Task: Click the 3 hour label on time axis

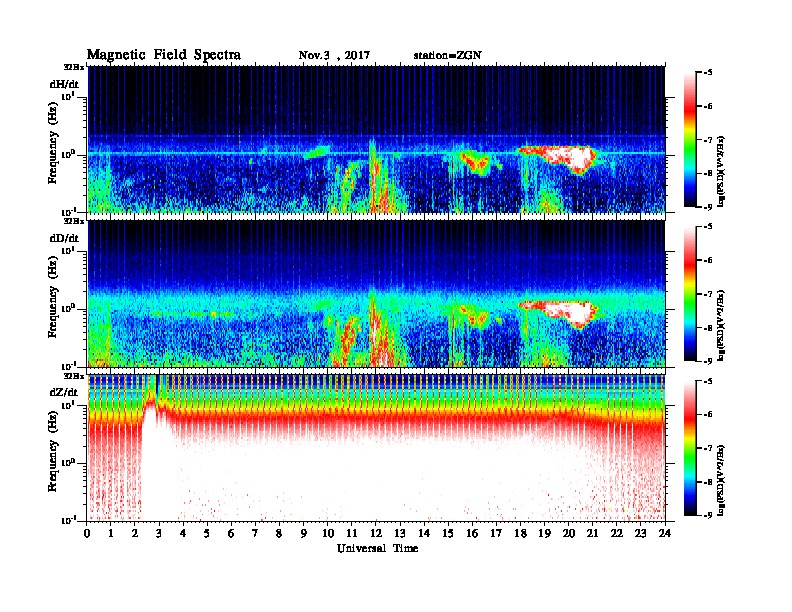Action: click(159, 534)
